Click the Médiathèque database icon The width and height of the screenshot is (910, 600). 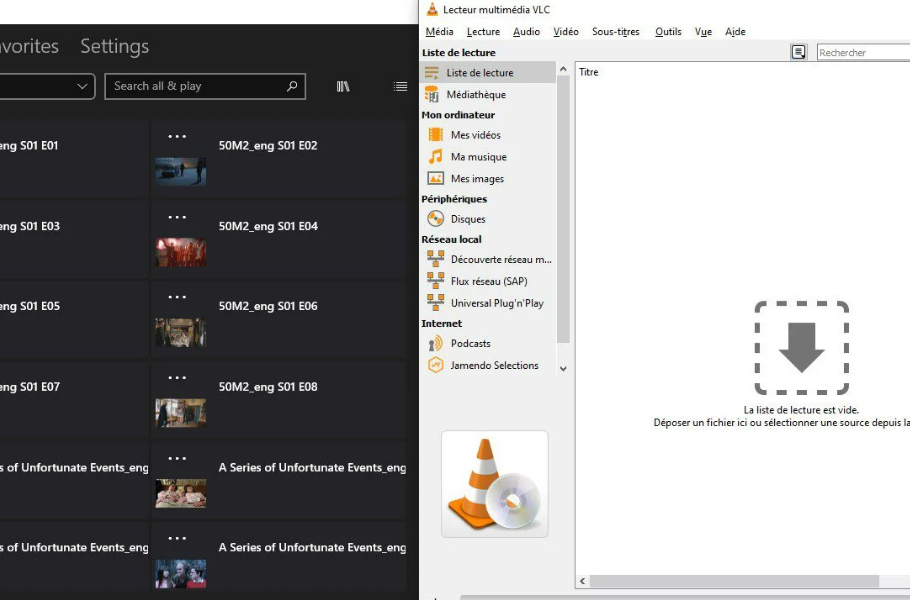point(432,94)
